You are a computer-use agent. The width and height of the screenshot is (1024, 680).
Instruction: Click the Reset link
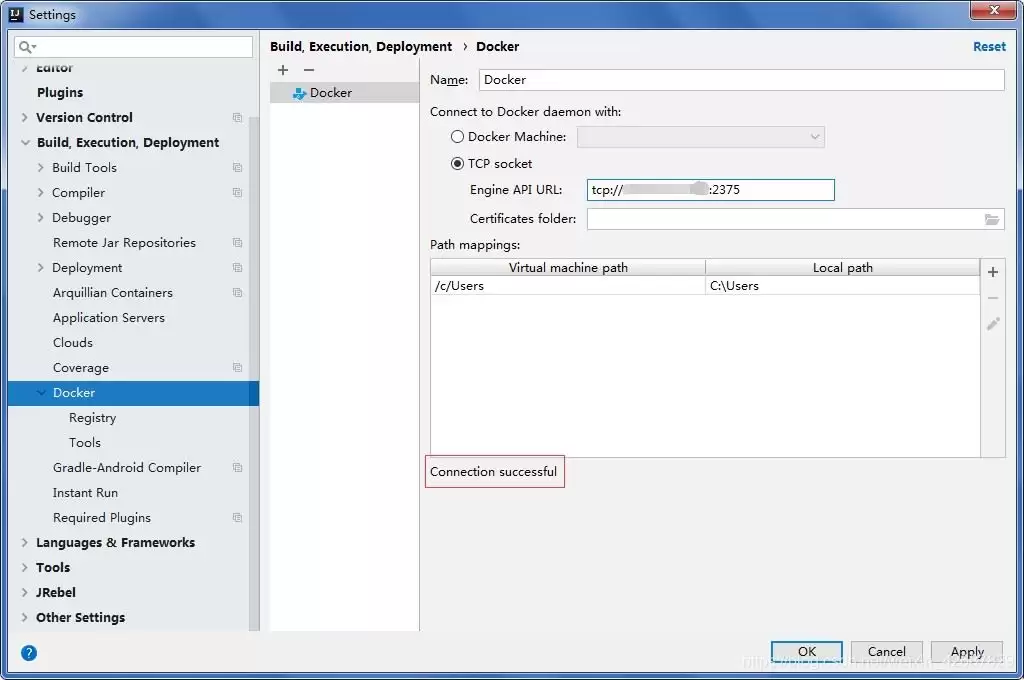point(989,47)
